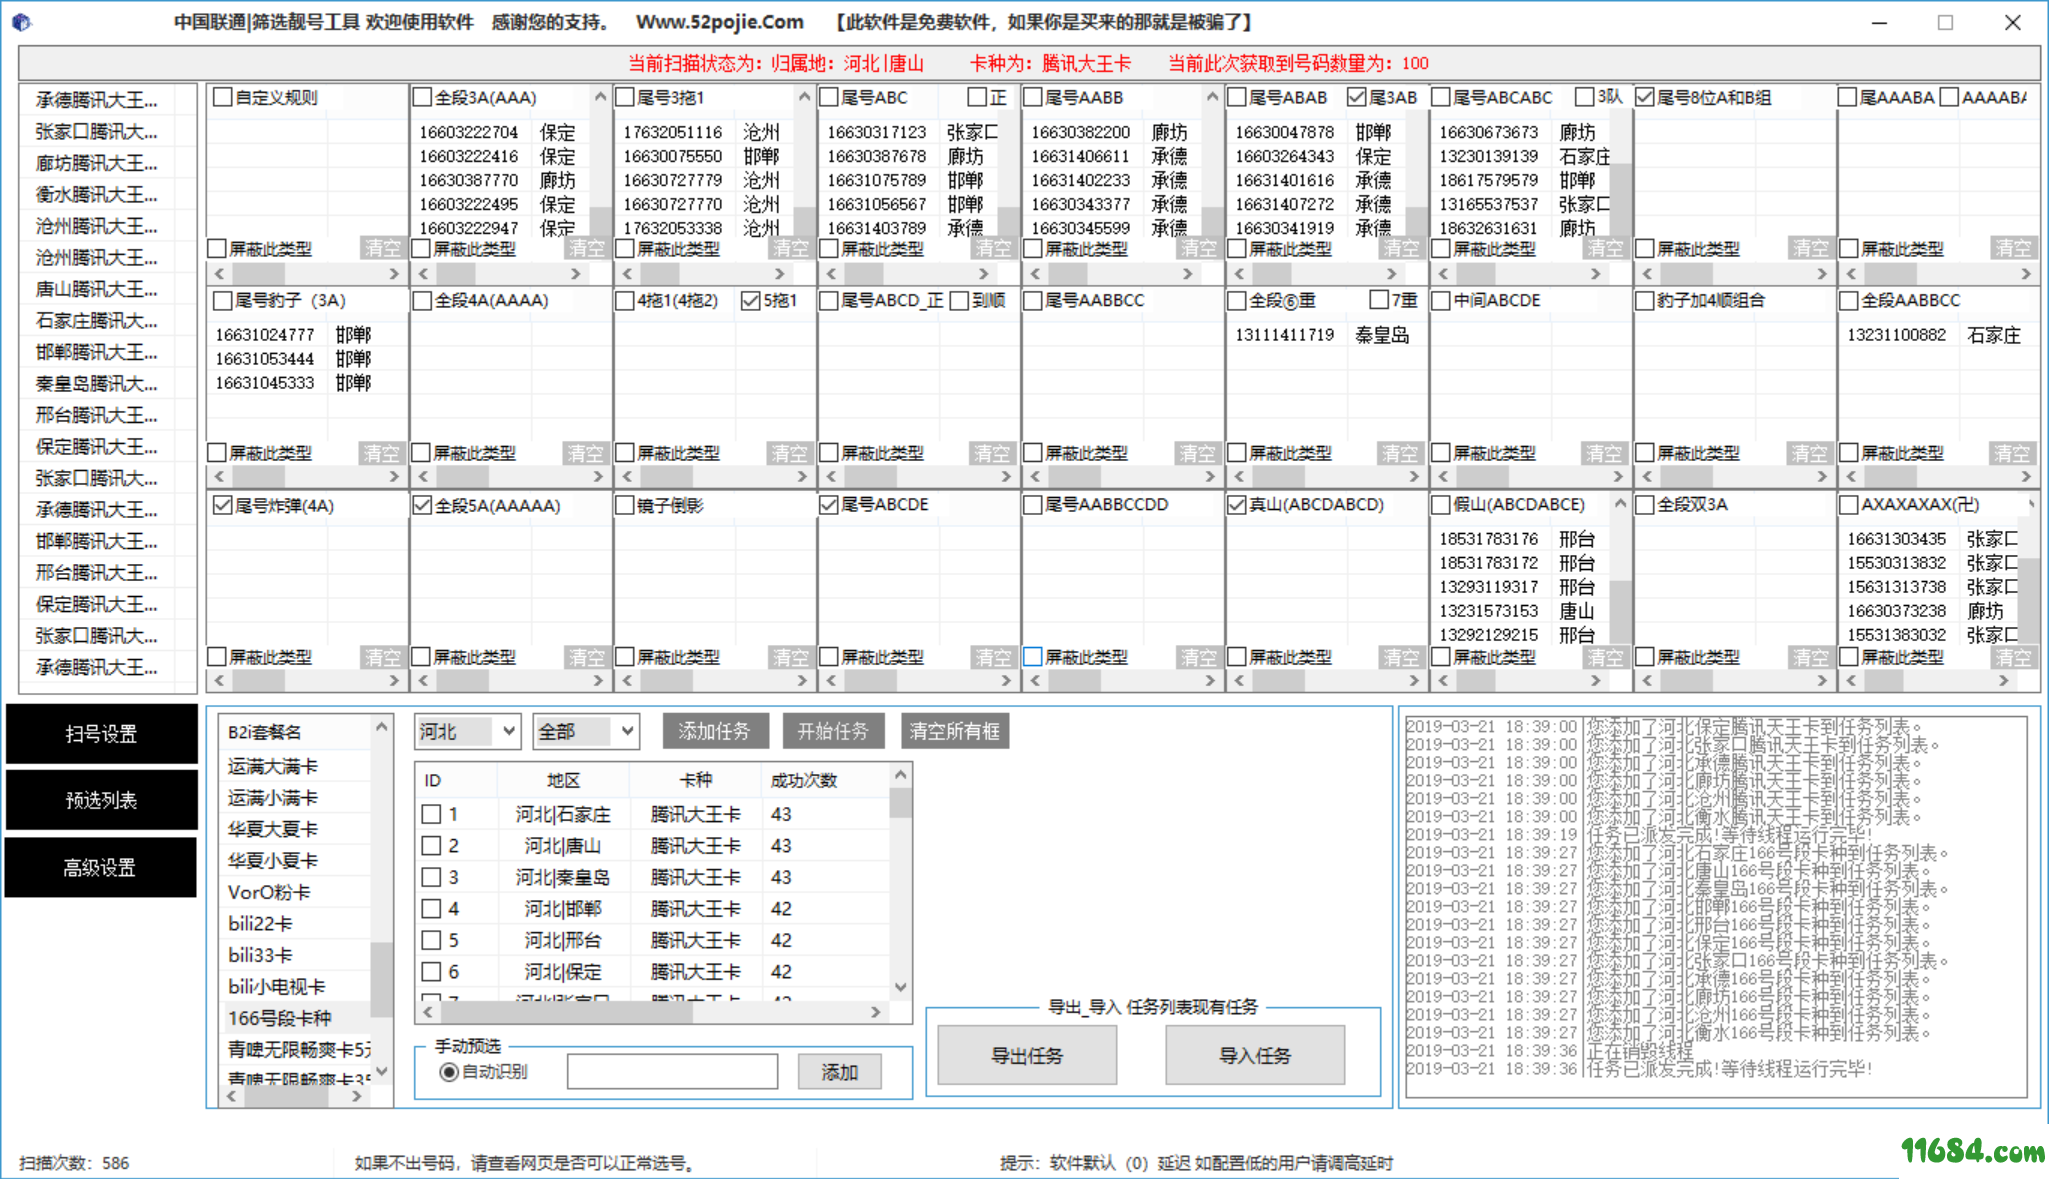This screenshot has height=1179, width=2049.
Task: Click the 导入任务 button
Action: coord(1255,1055)
